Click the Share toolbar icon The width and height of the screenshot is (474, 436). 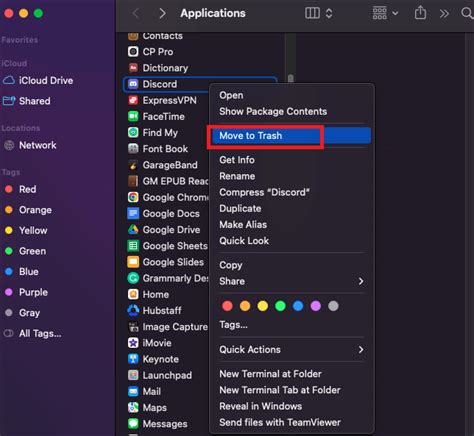[x=420, y=13]
